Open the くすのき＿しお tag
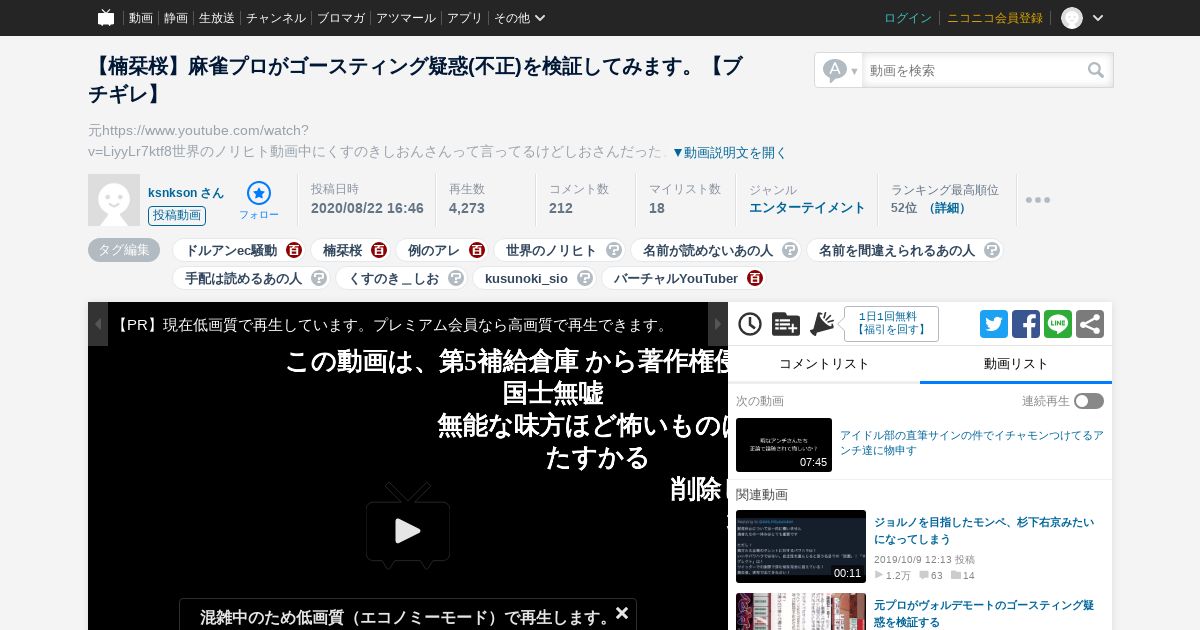This screenshot has width=1200, height=630. [x=394, y=278]
